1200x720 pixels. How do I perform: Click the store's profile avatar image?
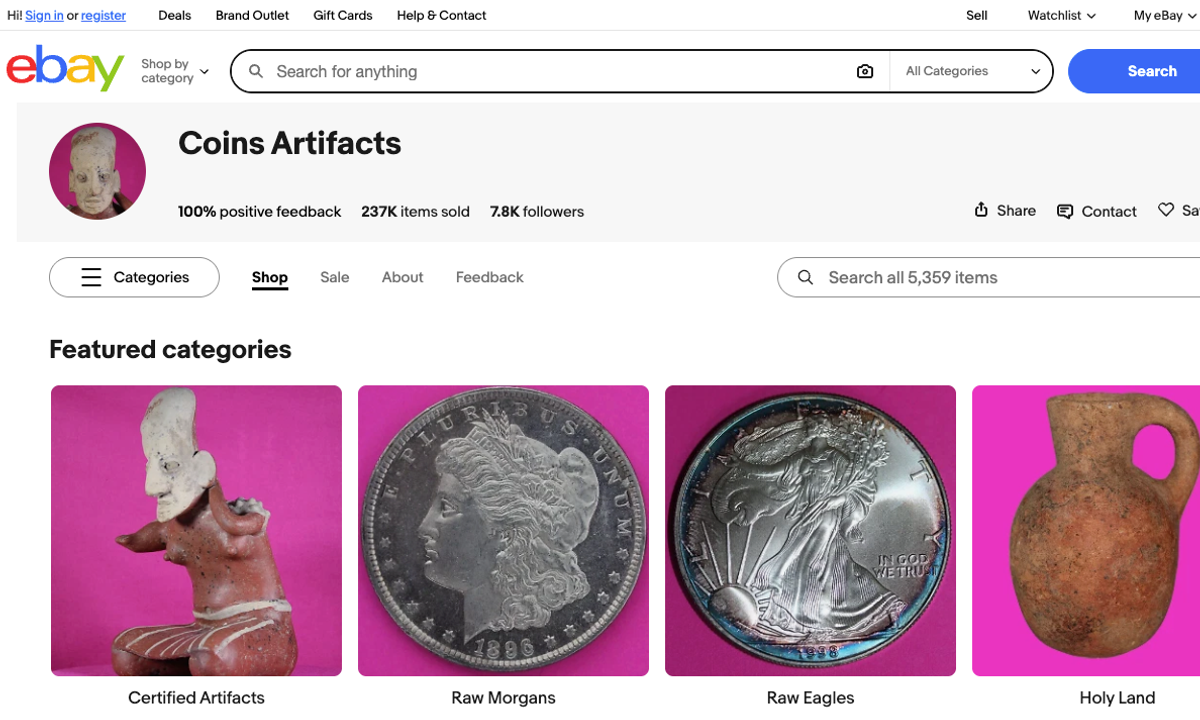[x=97, y=170]
